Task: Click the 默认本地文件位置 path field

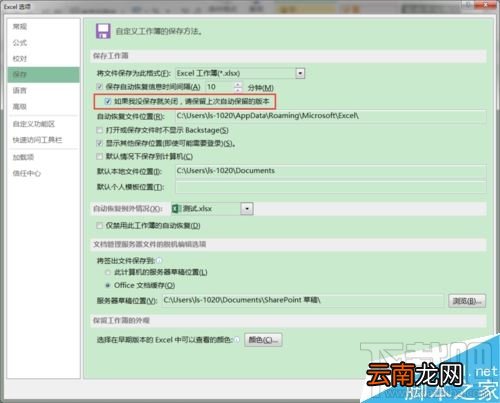Action: tap(330, 171)
